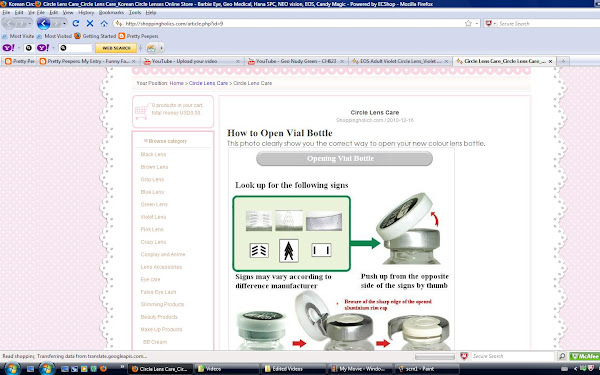
Task: Open the Blue Lens category
Action: point(152,192)
